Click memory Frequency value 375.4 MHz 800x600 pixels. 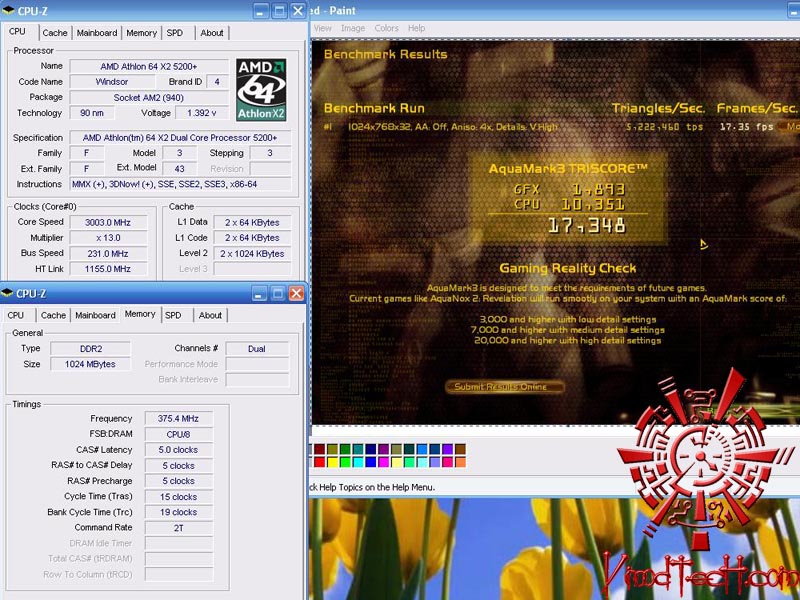point(179,419)
